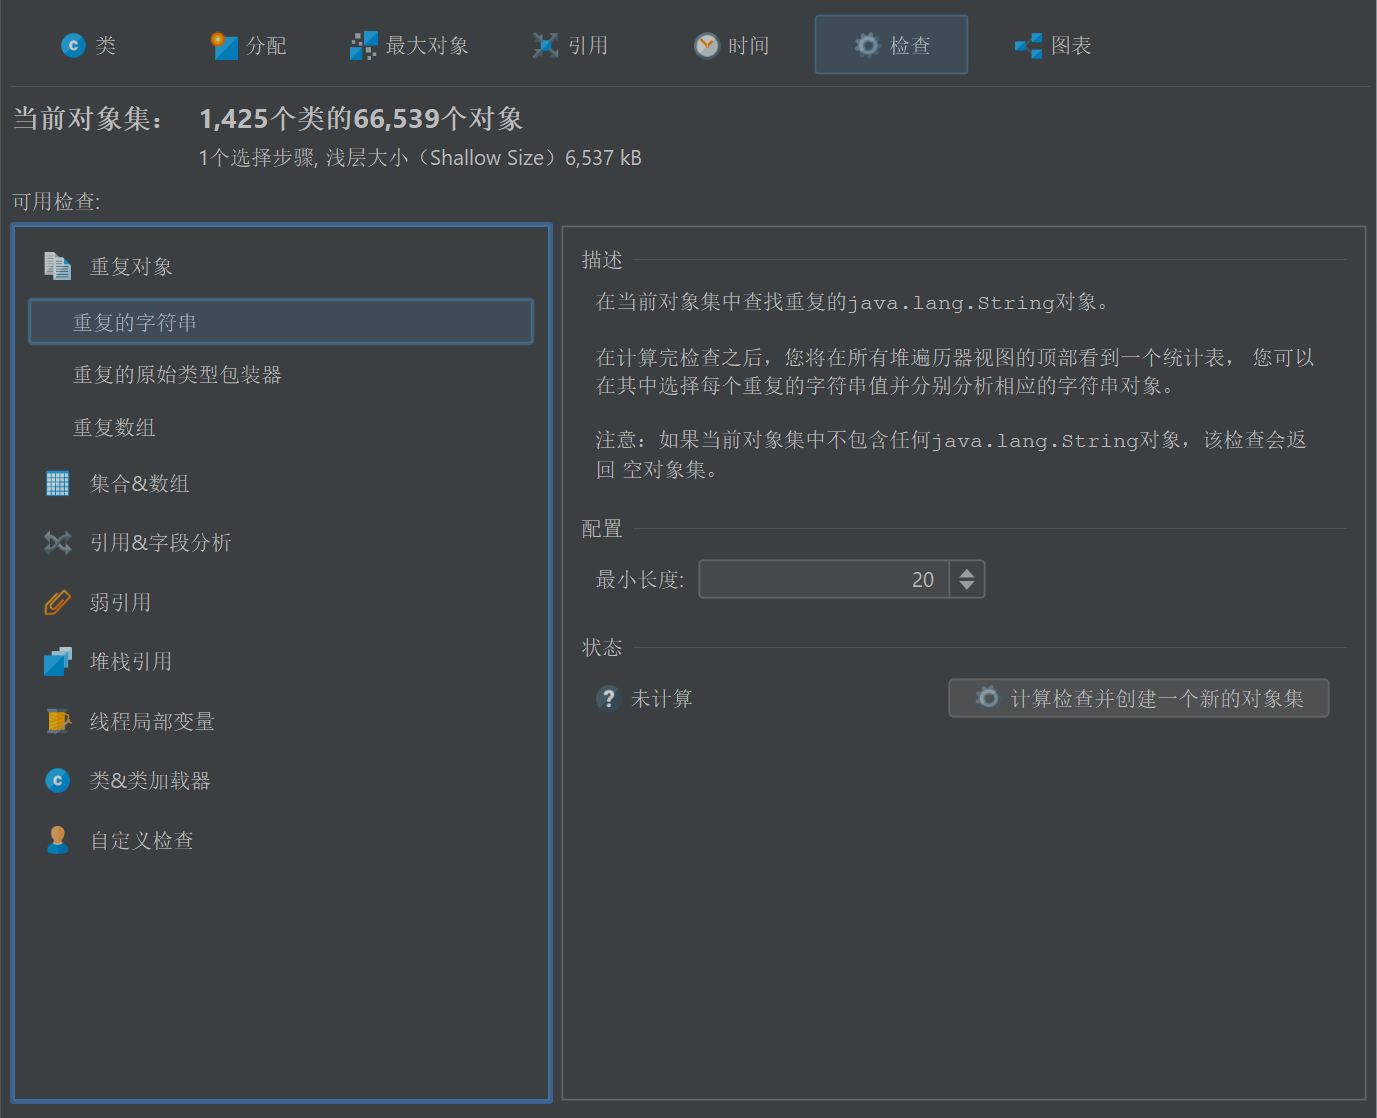Click the collections & arrays (集合&数组) grid icon
Screen dimensions: 1377x1118
tap(57, 484)
